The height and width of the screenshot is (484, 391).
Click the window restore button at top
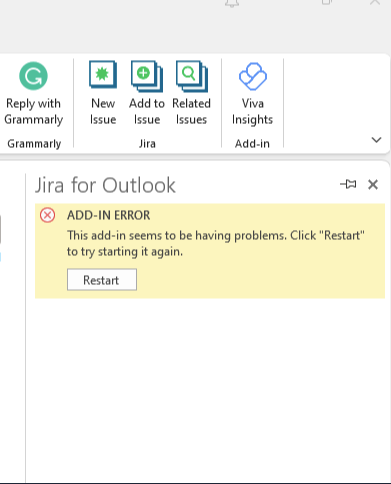[327, 2]
